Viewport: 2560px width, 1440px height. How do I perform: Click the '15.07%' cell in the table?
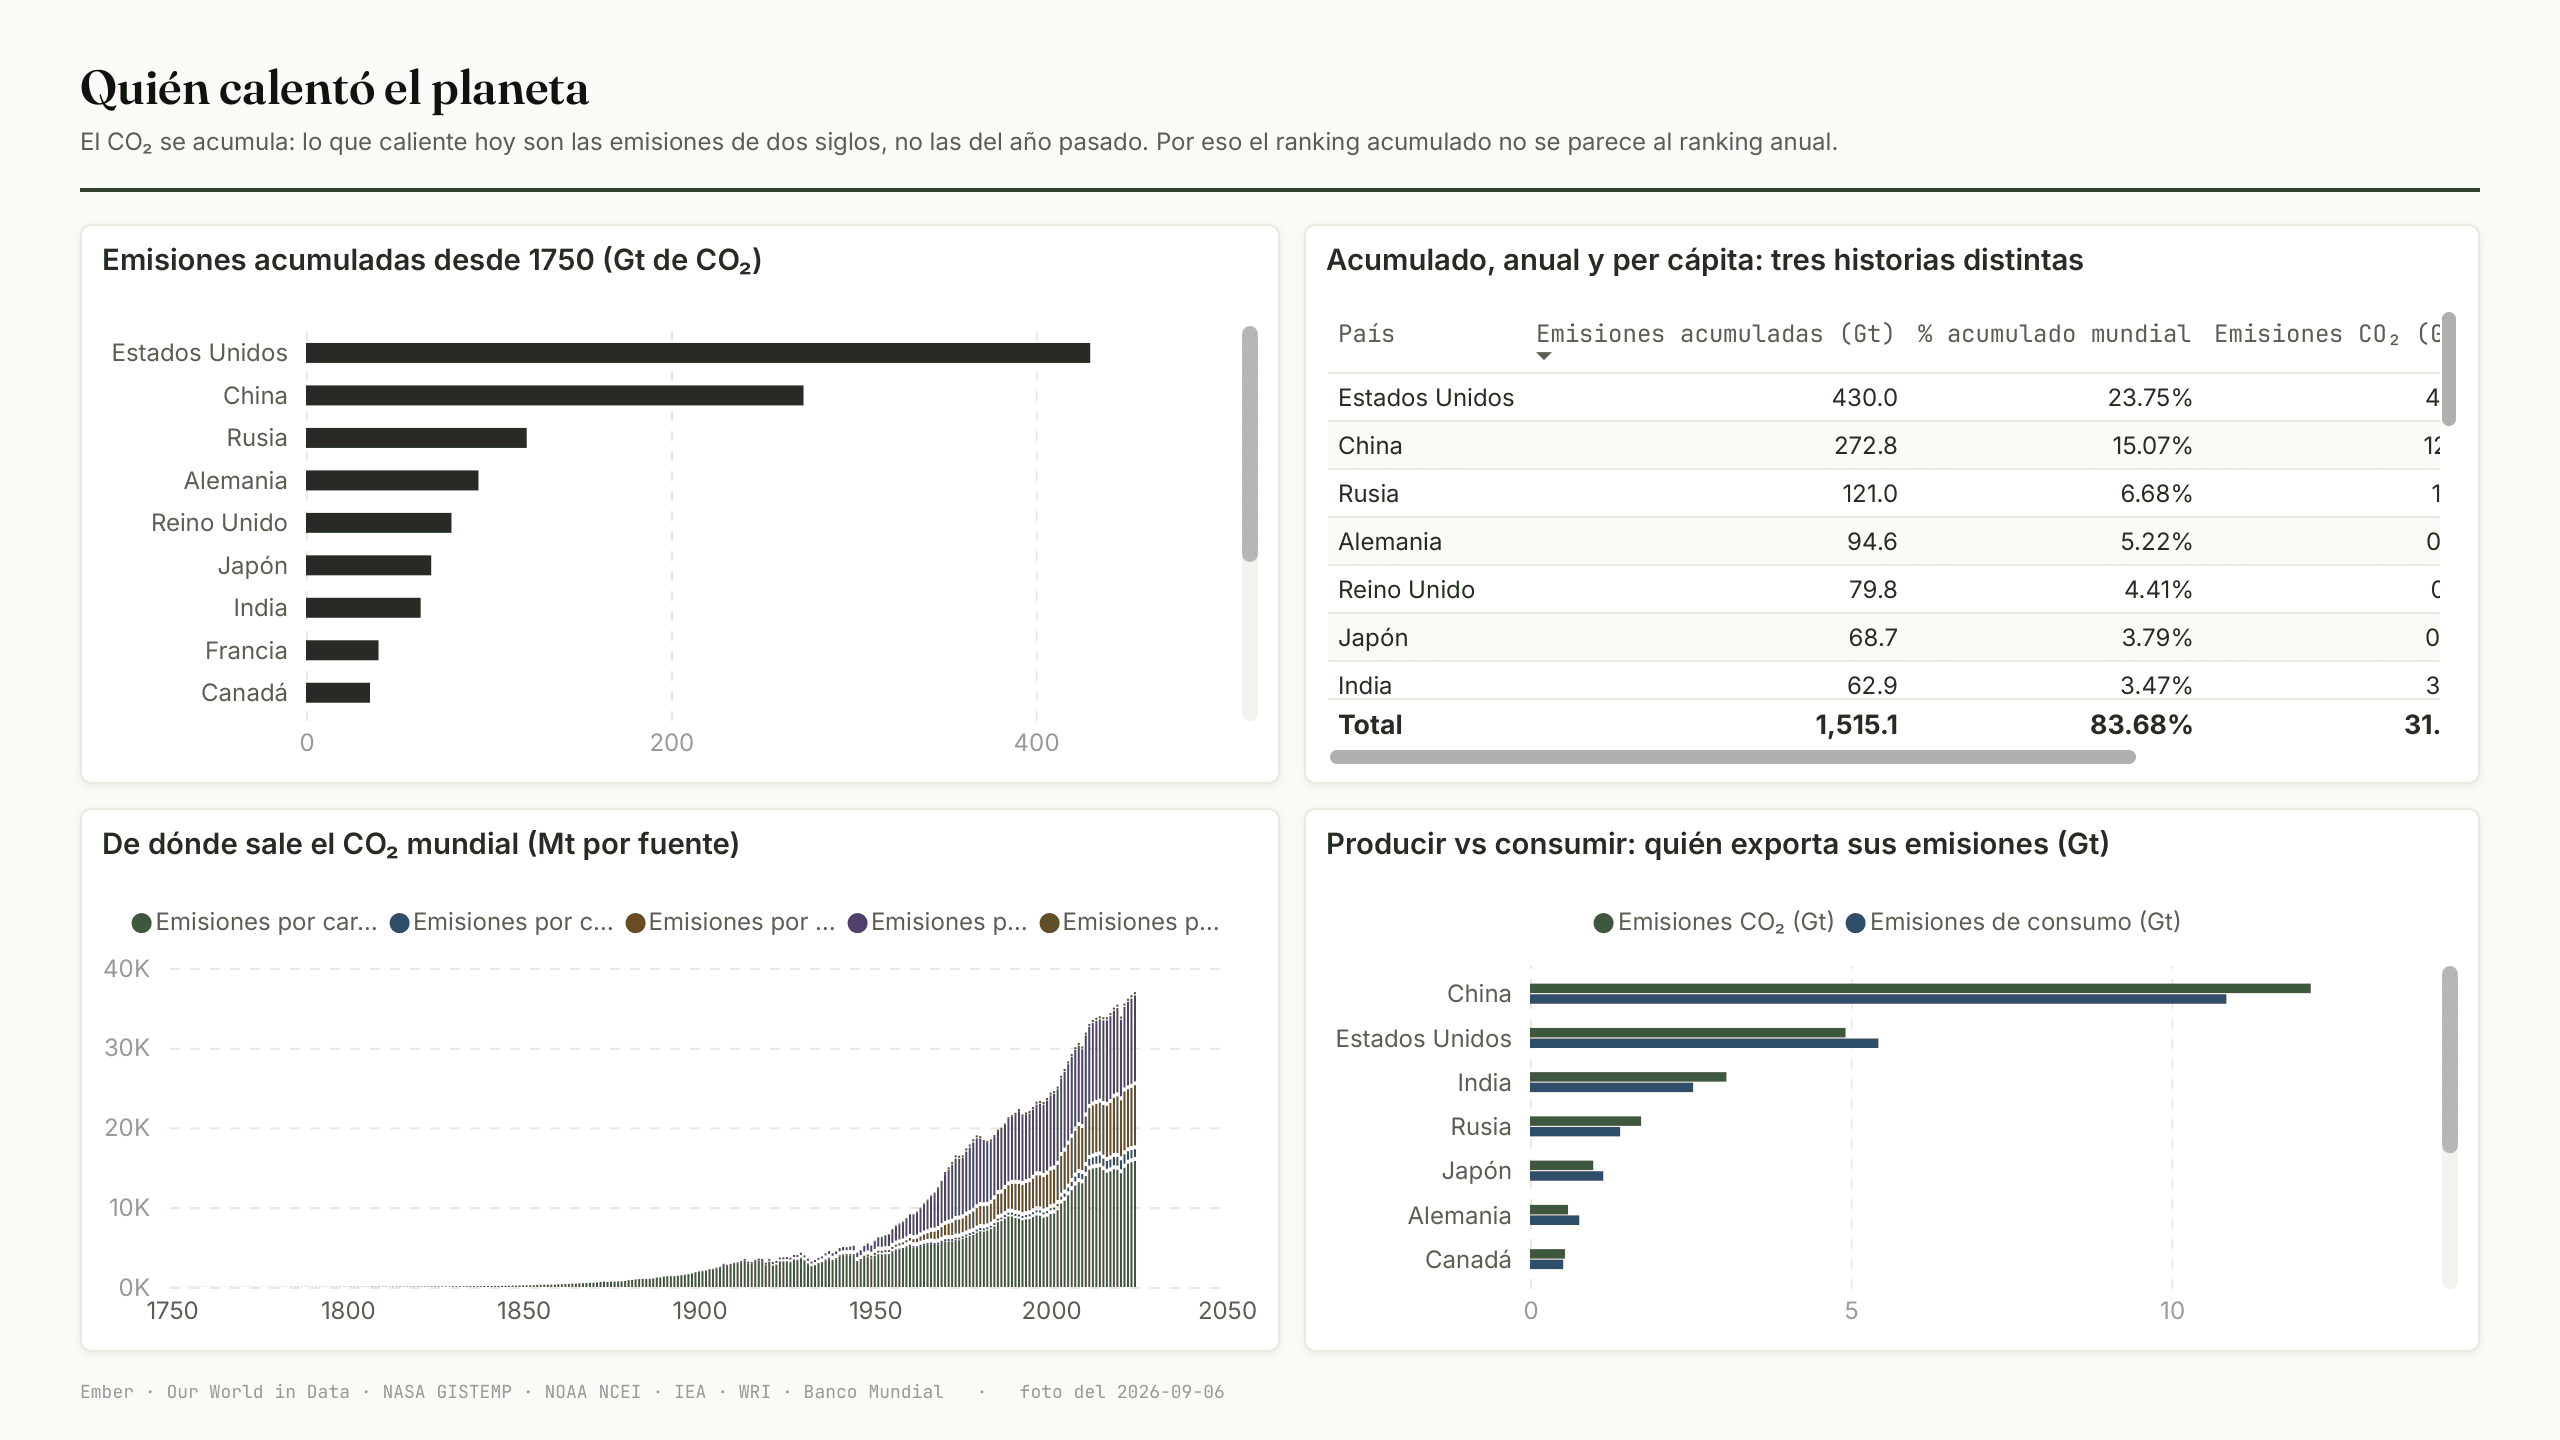2152,446
